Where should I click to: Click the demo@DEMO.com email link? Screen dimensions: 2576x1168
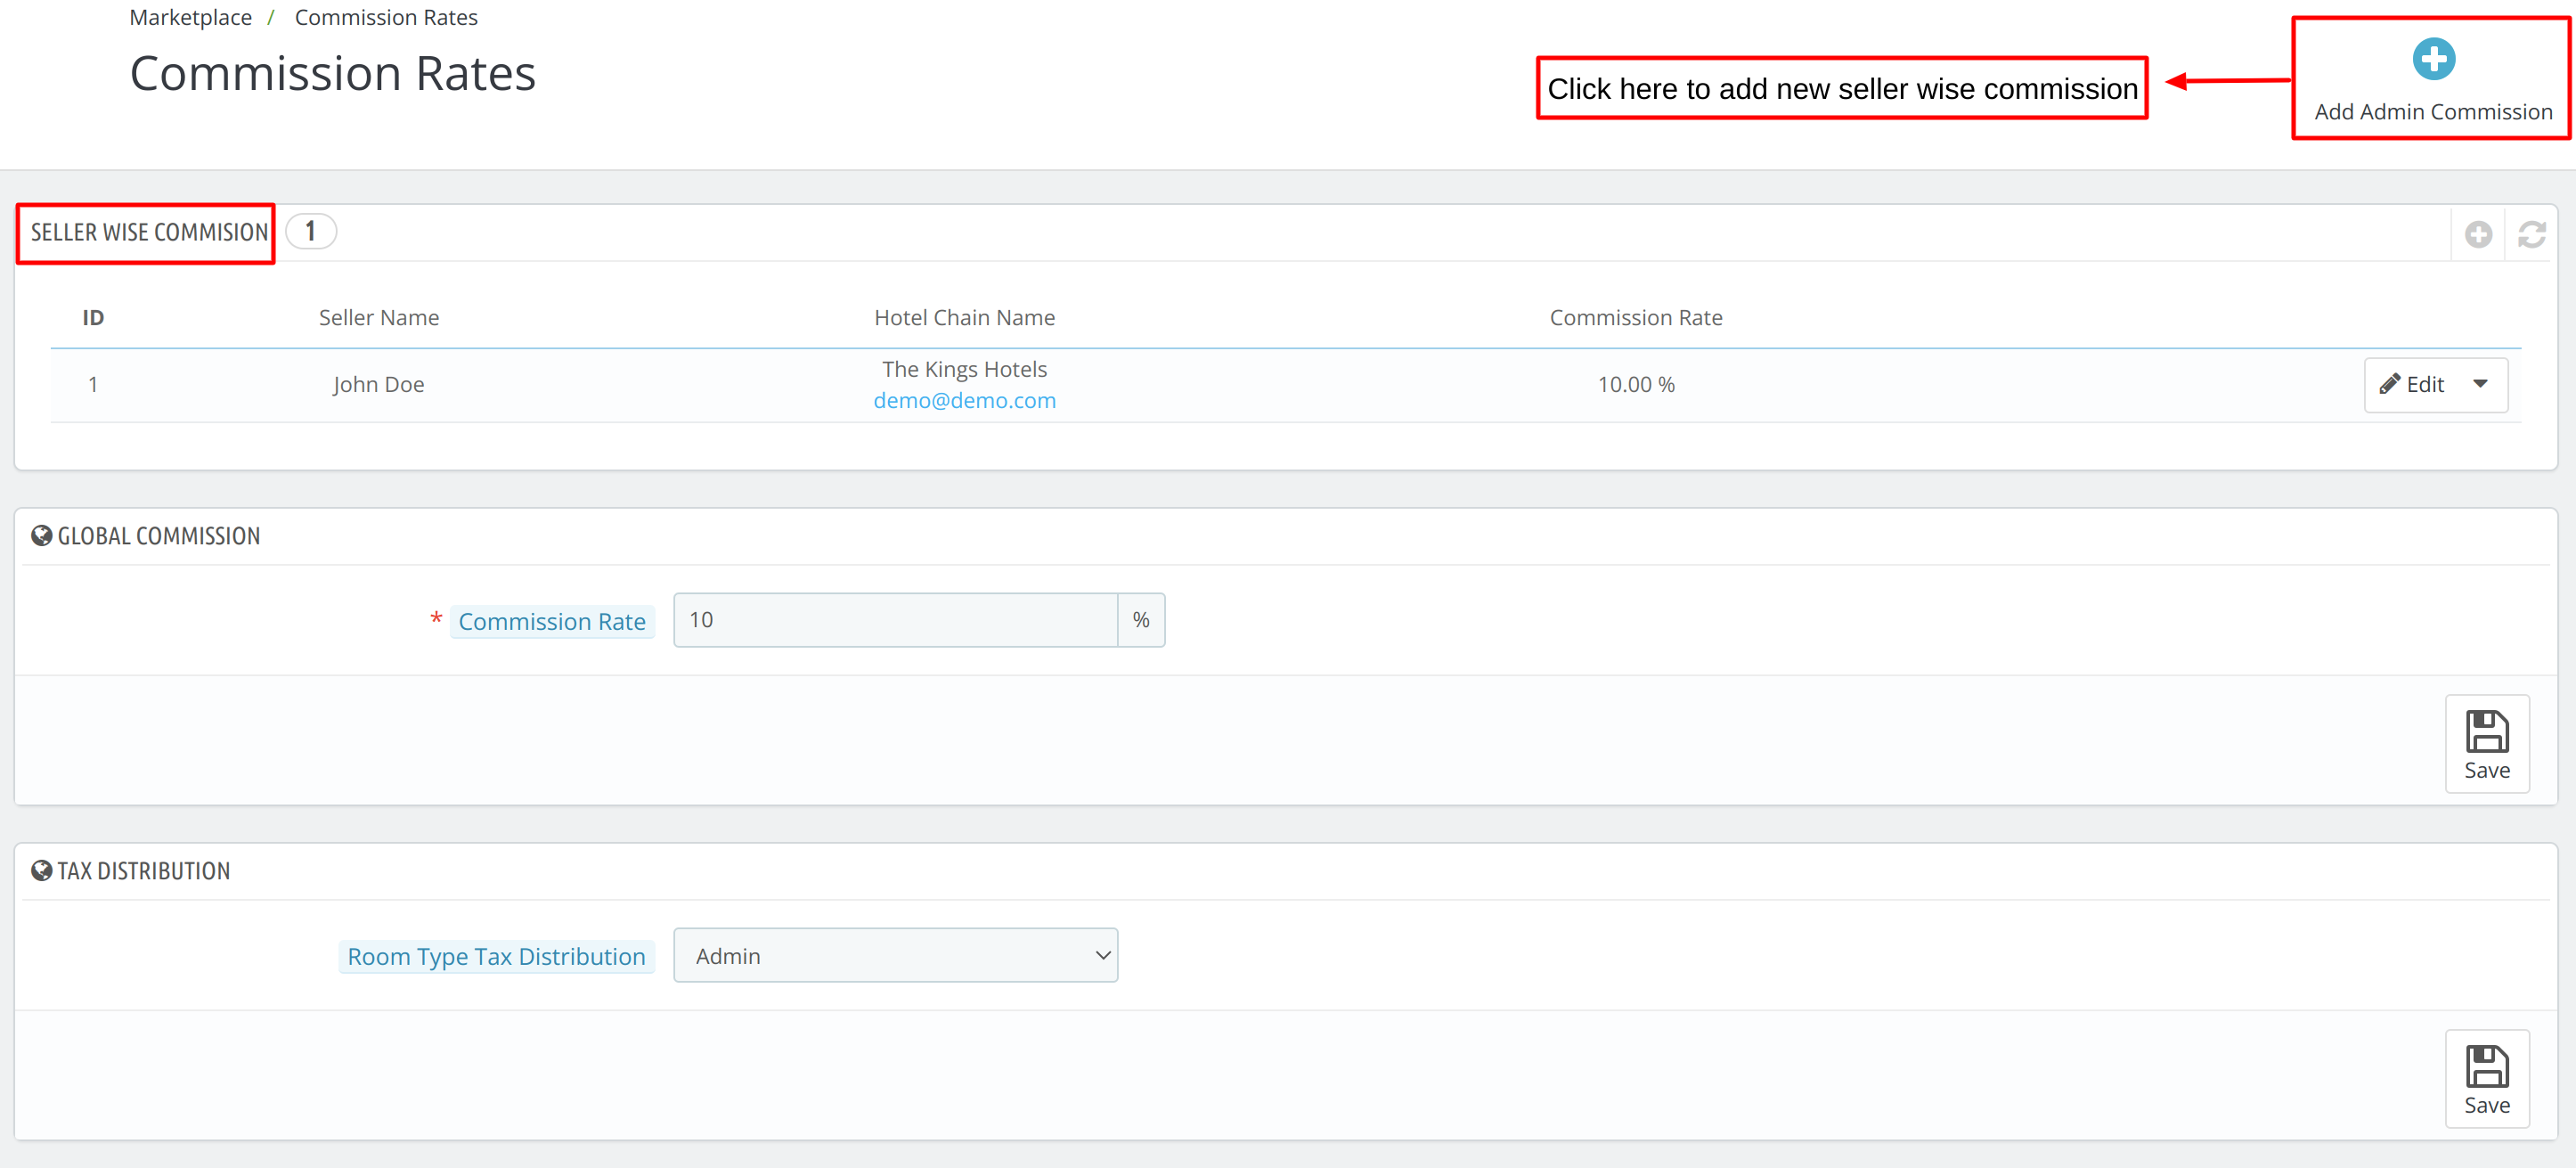[x=966, y=399]
